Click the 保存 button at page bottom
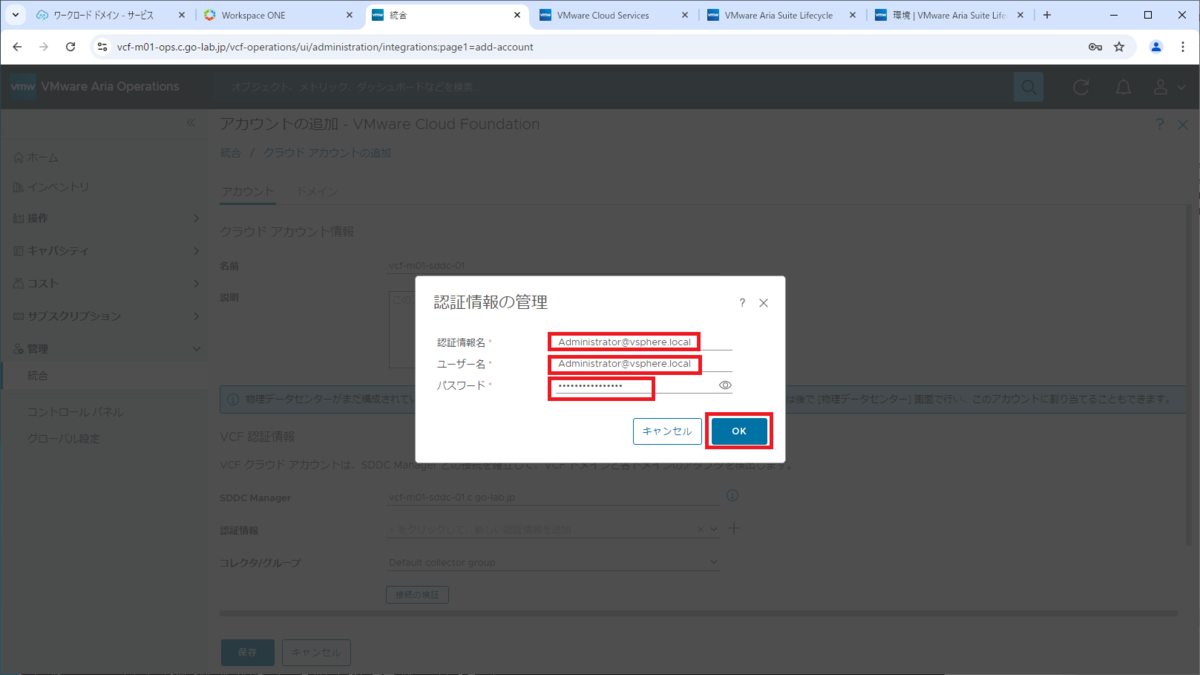The width and height of the screenshot is (1200, 675). [247, 652]
